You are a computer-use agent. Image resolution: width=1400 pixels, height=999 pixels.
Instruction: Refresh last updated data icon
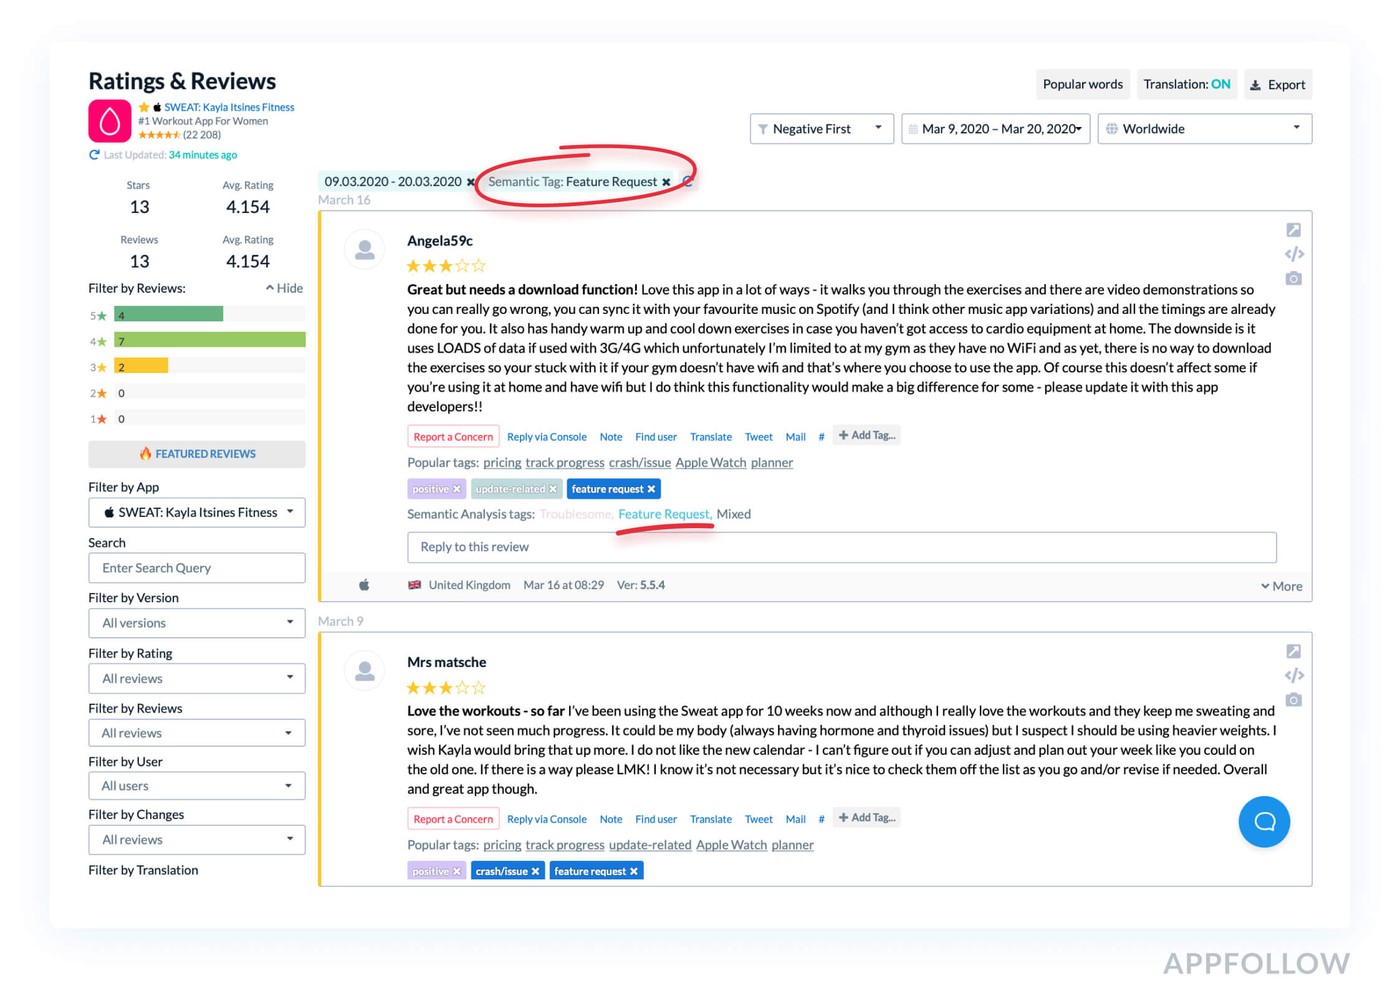click(94, 155)
